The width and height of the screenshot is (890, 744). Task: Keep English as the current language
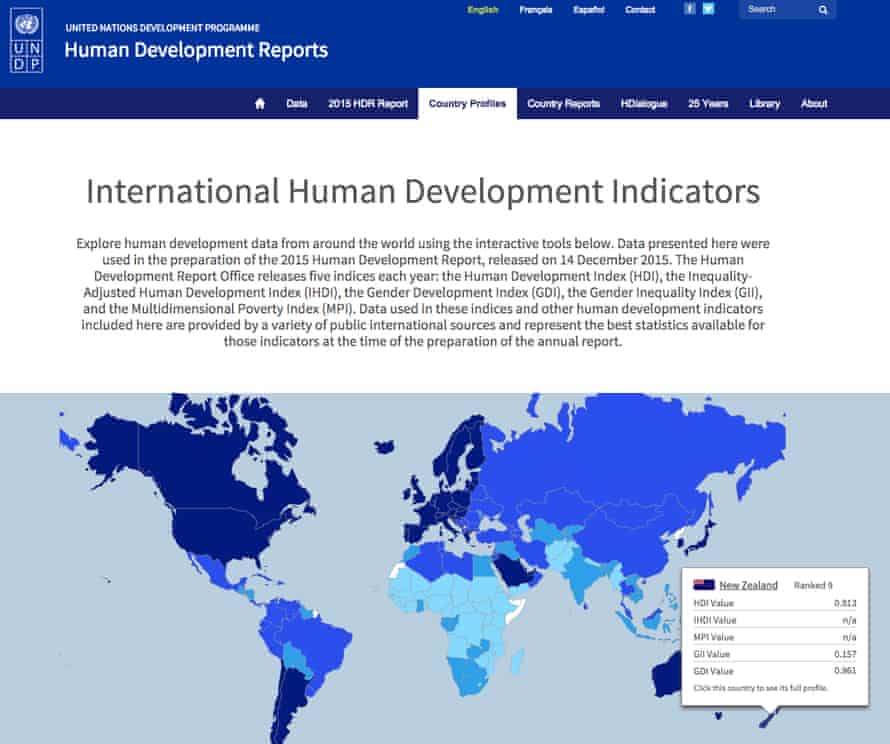click(x=482, y=9)
